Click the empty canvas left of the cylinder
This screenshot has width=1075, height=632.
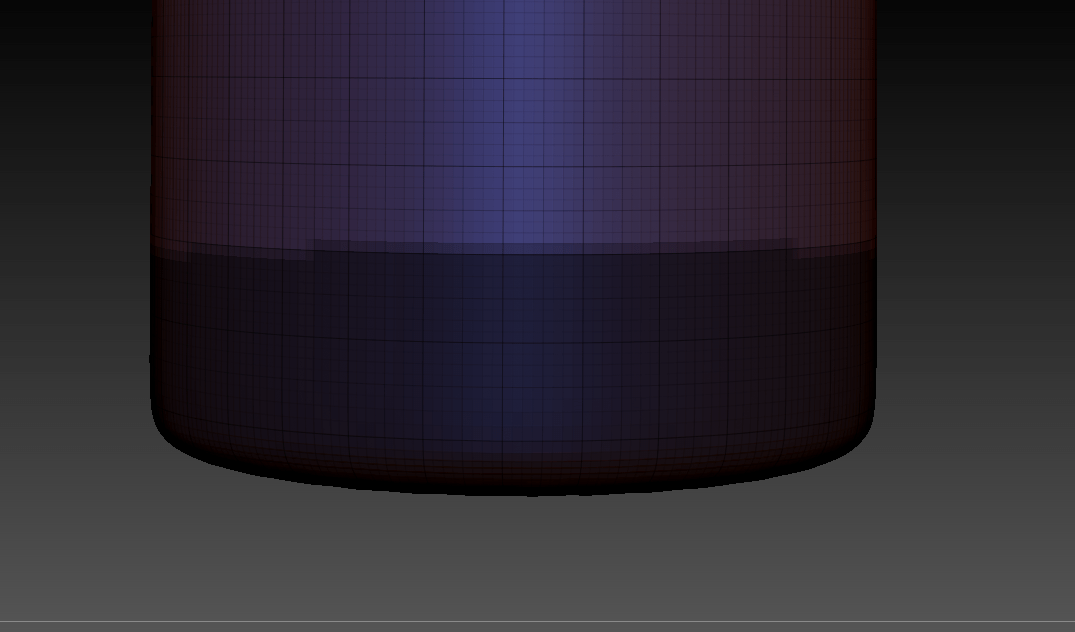(70, 300)
